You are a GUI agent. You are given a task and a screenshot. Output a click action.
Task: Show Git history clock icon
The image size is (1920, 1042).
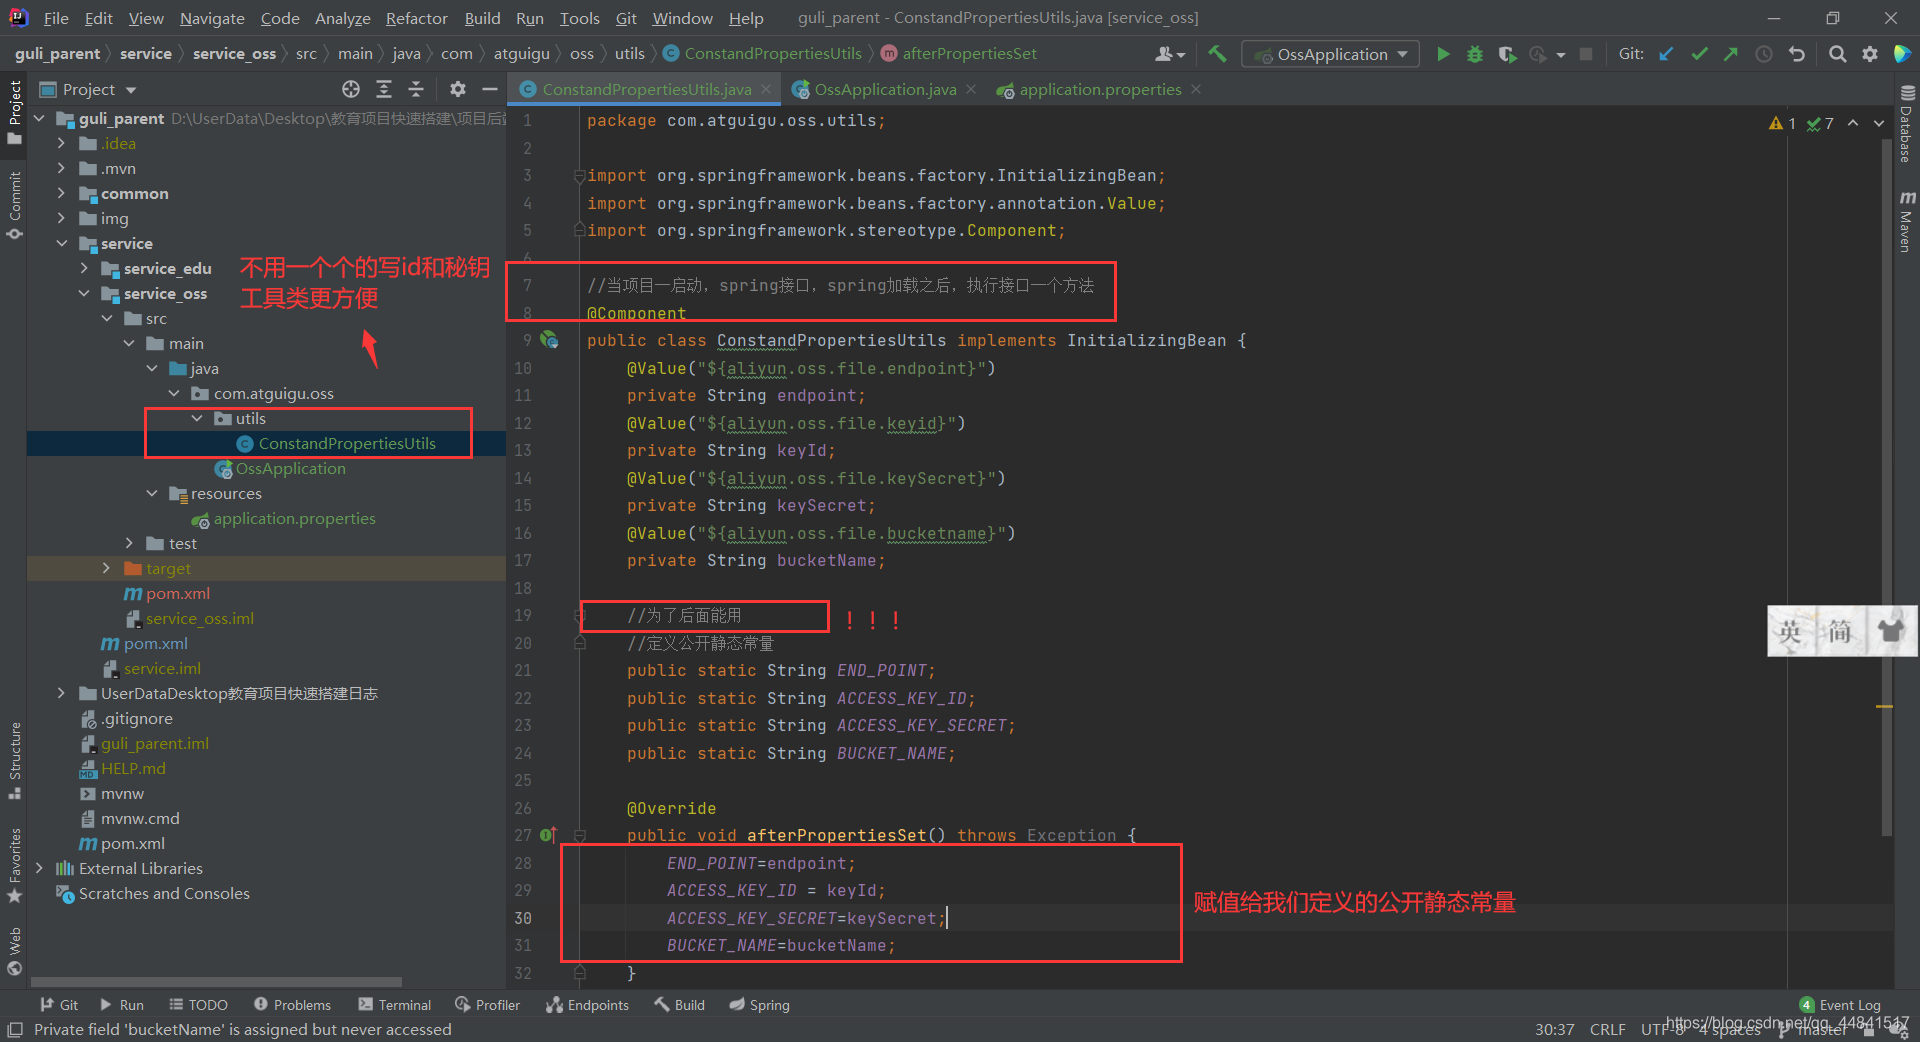pos(1764,54)
